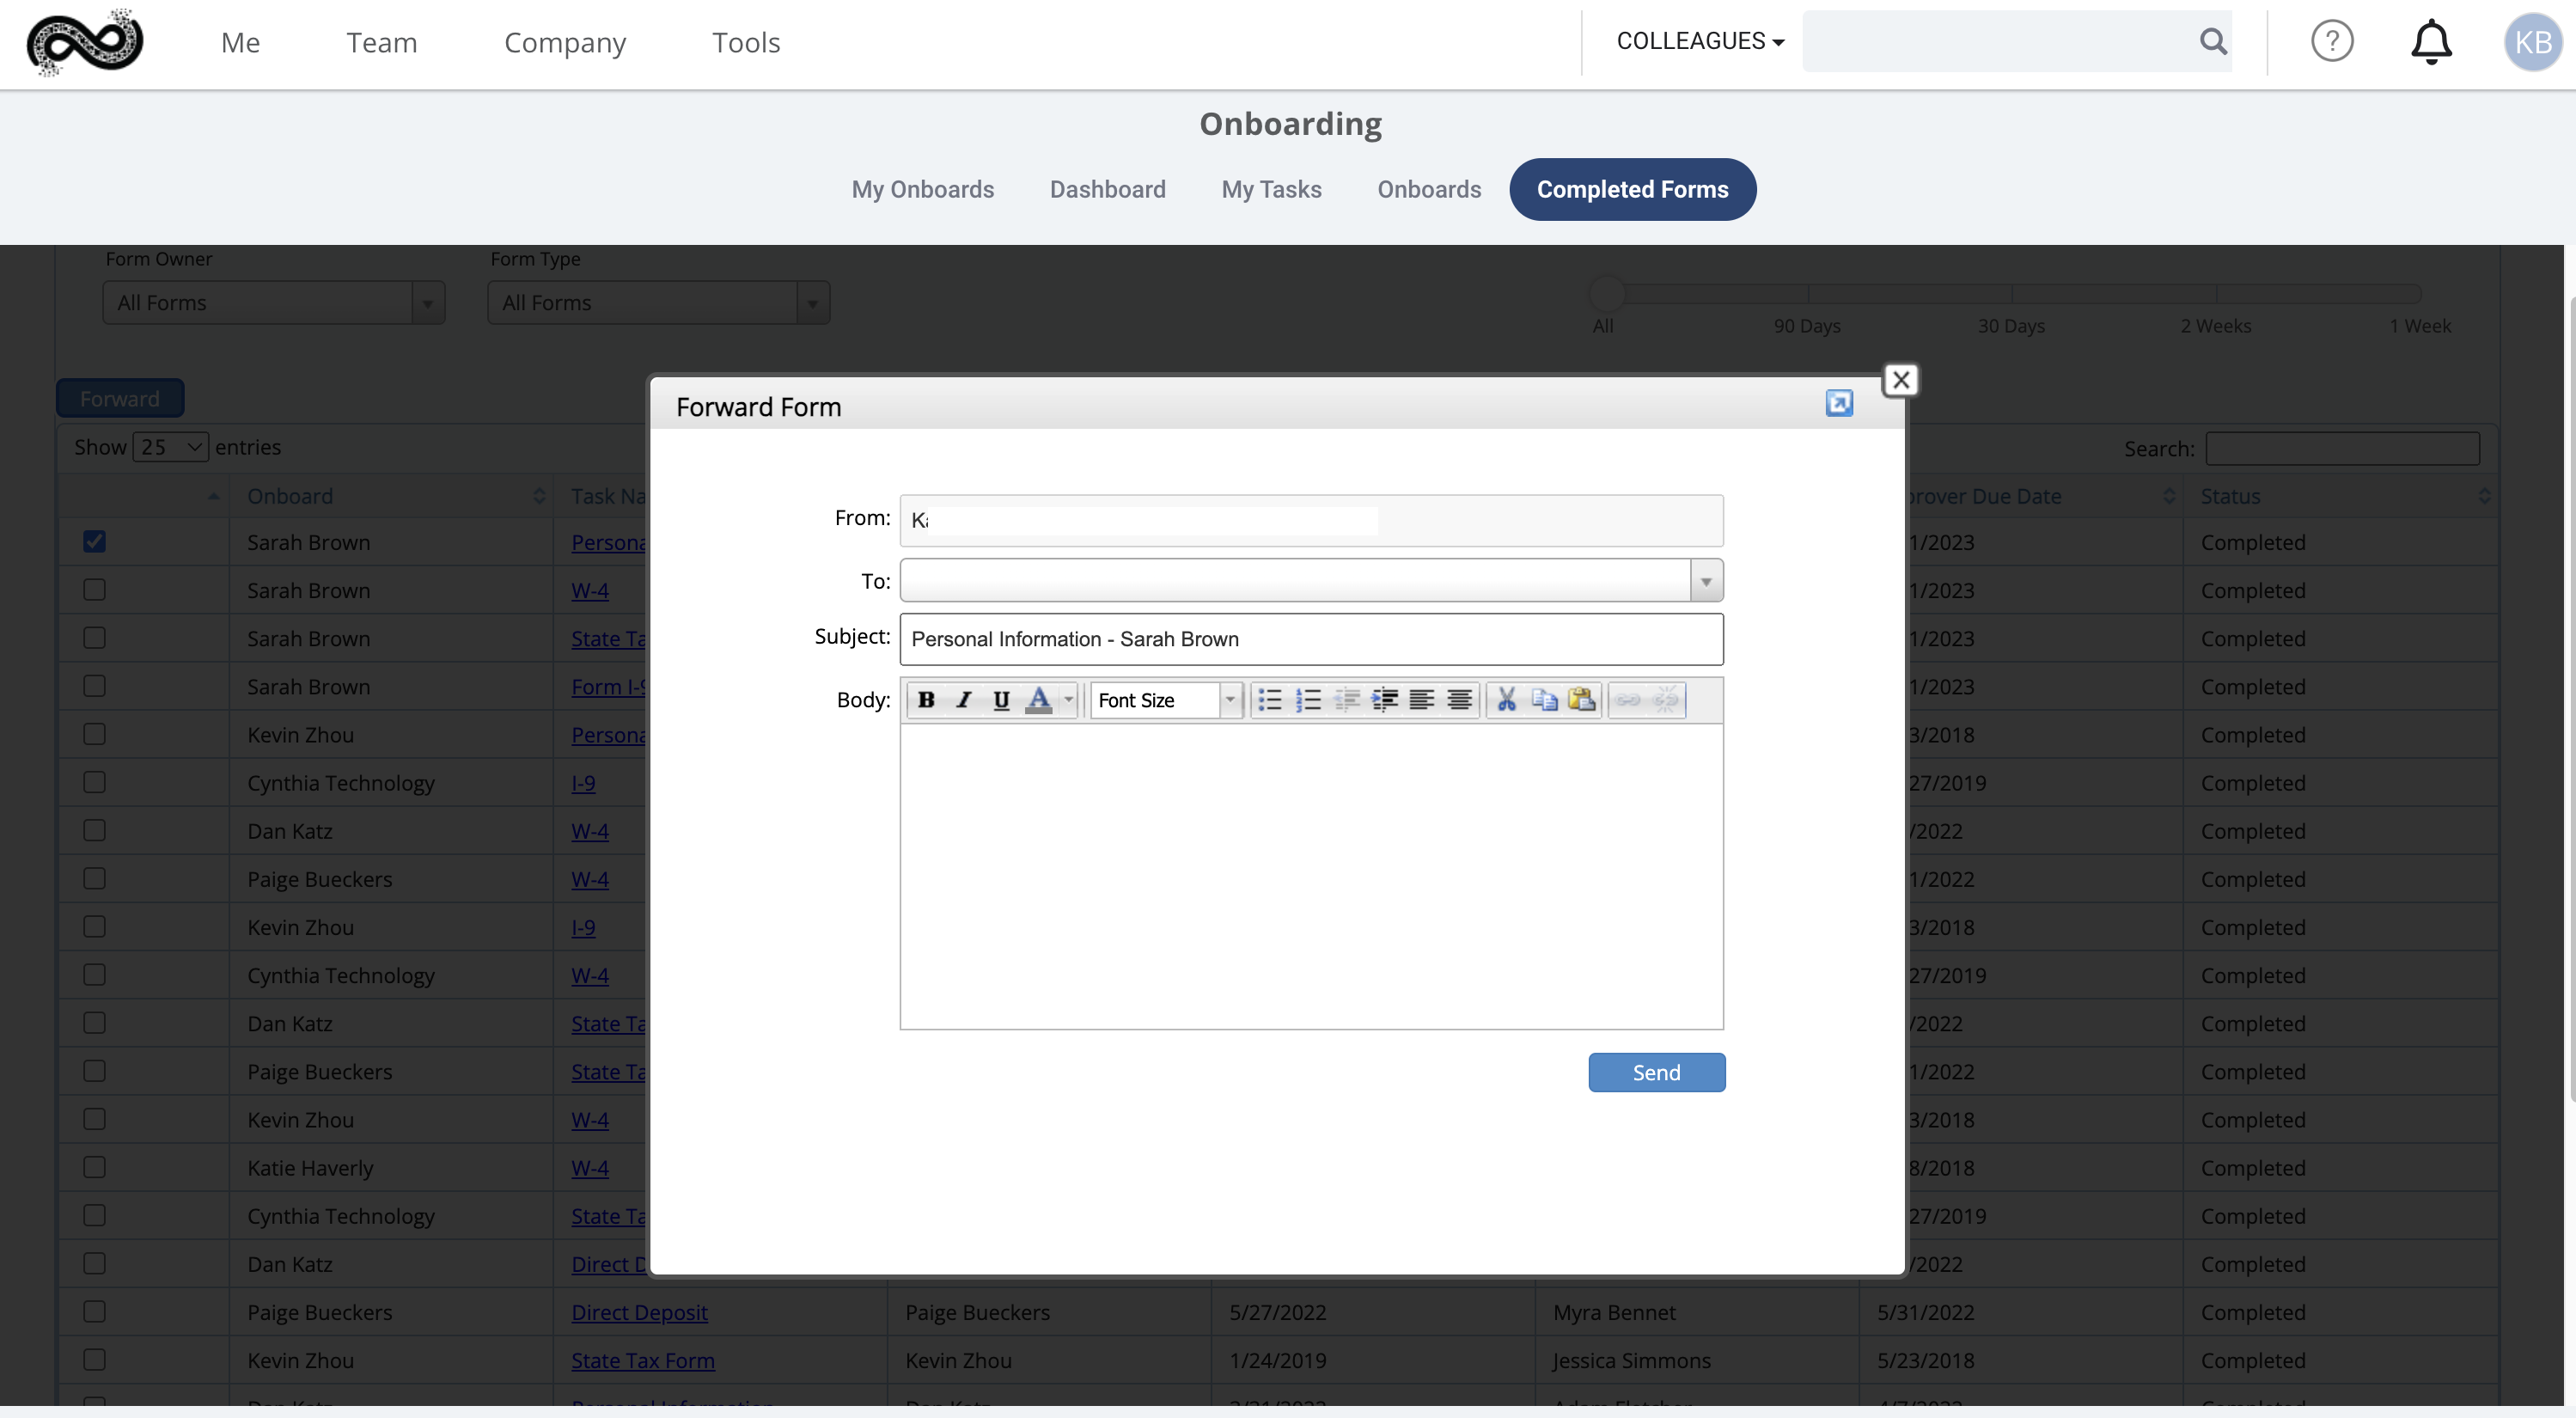This screenshot has width=2576, height=1418.
Task: Select the Completed Forms tab
Action: click(1632, 190)
